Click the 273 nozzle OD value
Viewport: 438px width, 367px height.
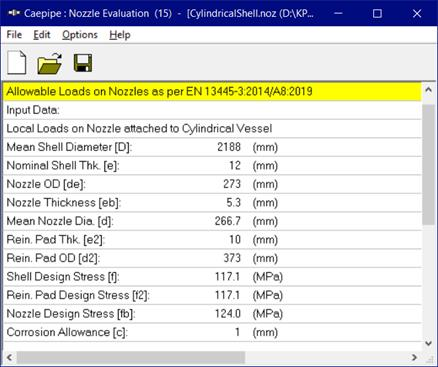[232, 184]
